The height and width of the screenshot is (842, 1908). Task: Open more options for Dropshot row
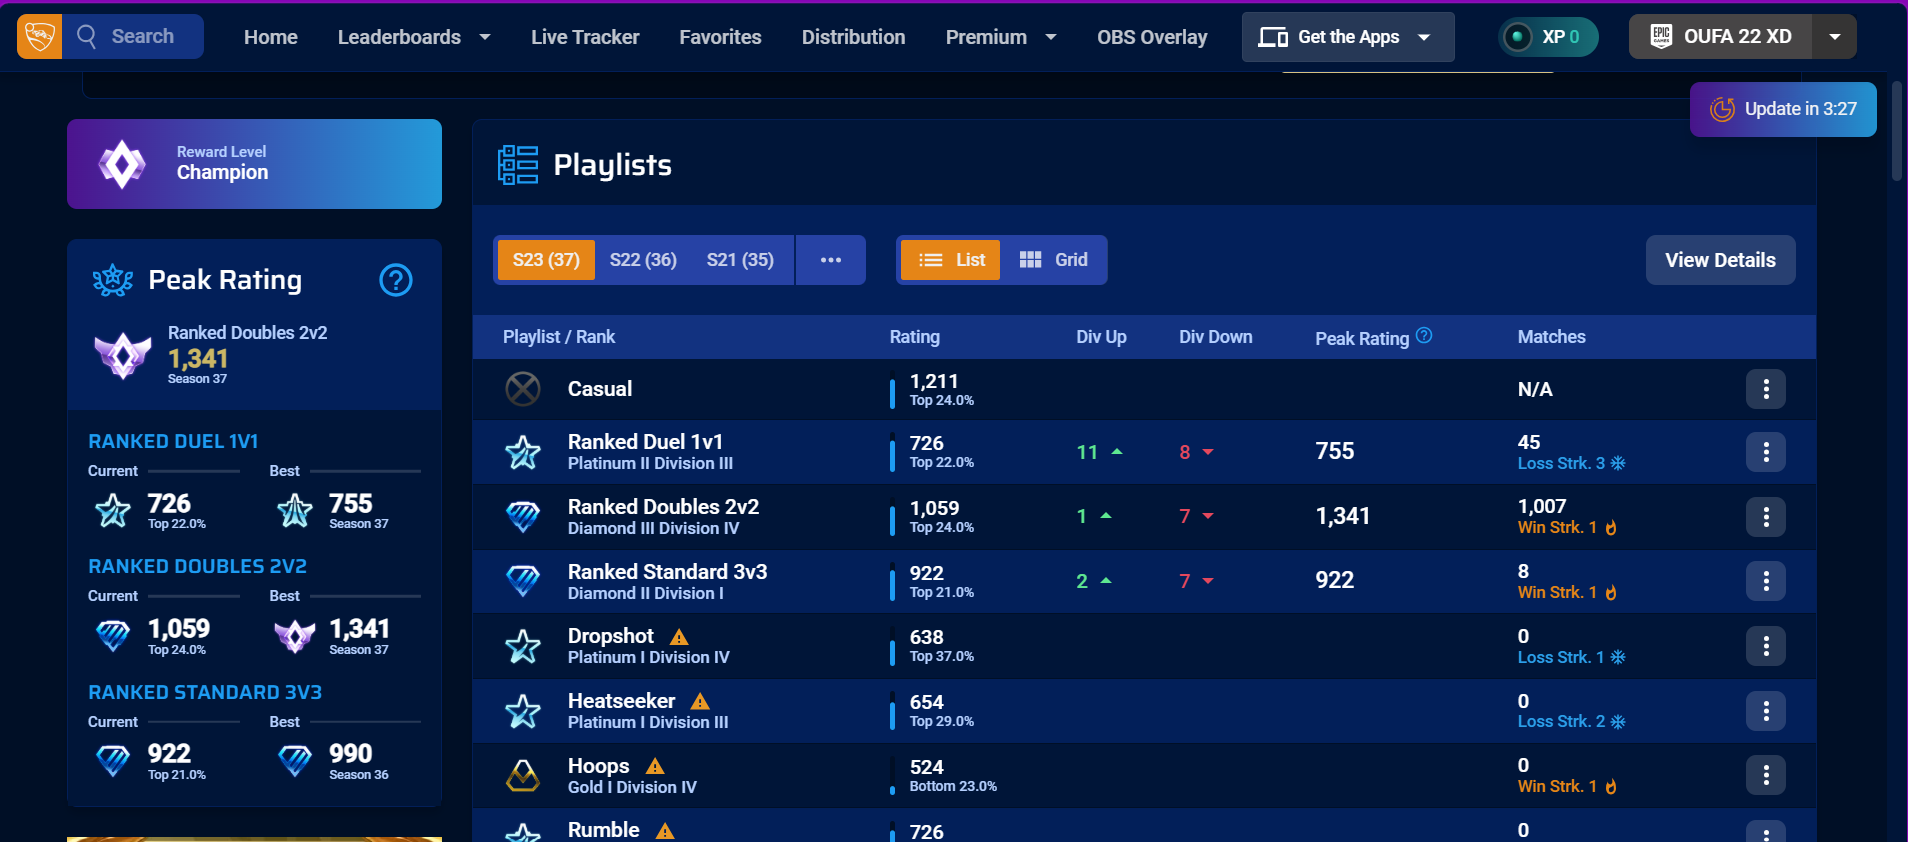1766,646
